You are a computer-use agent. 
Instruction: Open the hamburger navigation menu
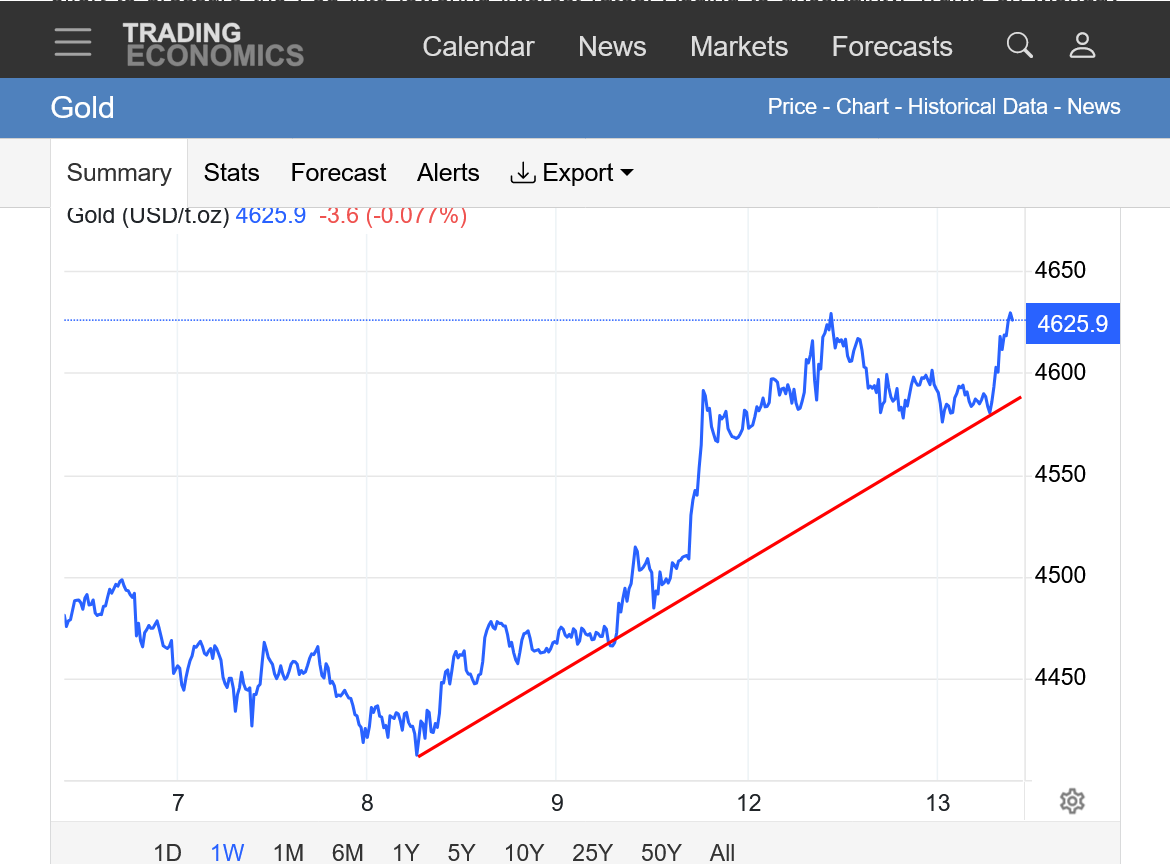tap(73, 43)
